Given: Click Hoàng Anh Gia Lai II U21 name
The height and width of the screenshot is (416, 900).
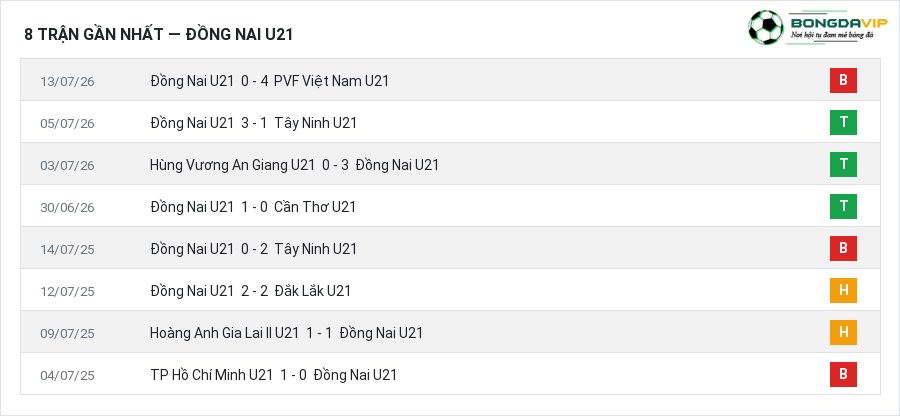Looking at the screenshot, I should pyautogui.click(x=224, y=333).
